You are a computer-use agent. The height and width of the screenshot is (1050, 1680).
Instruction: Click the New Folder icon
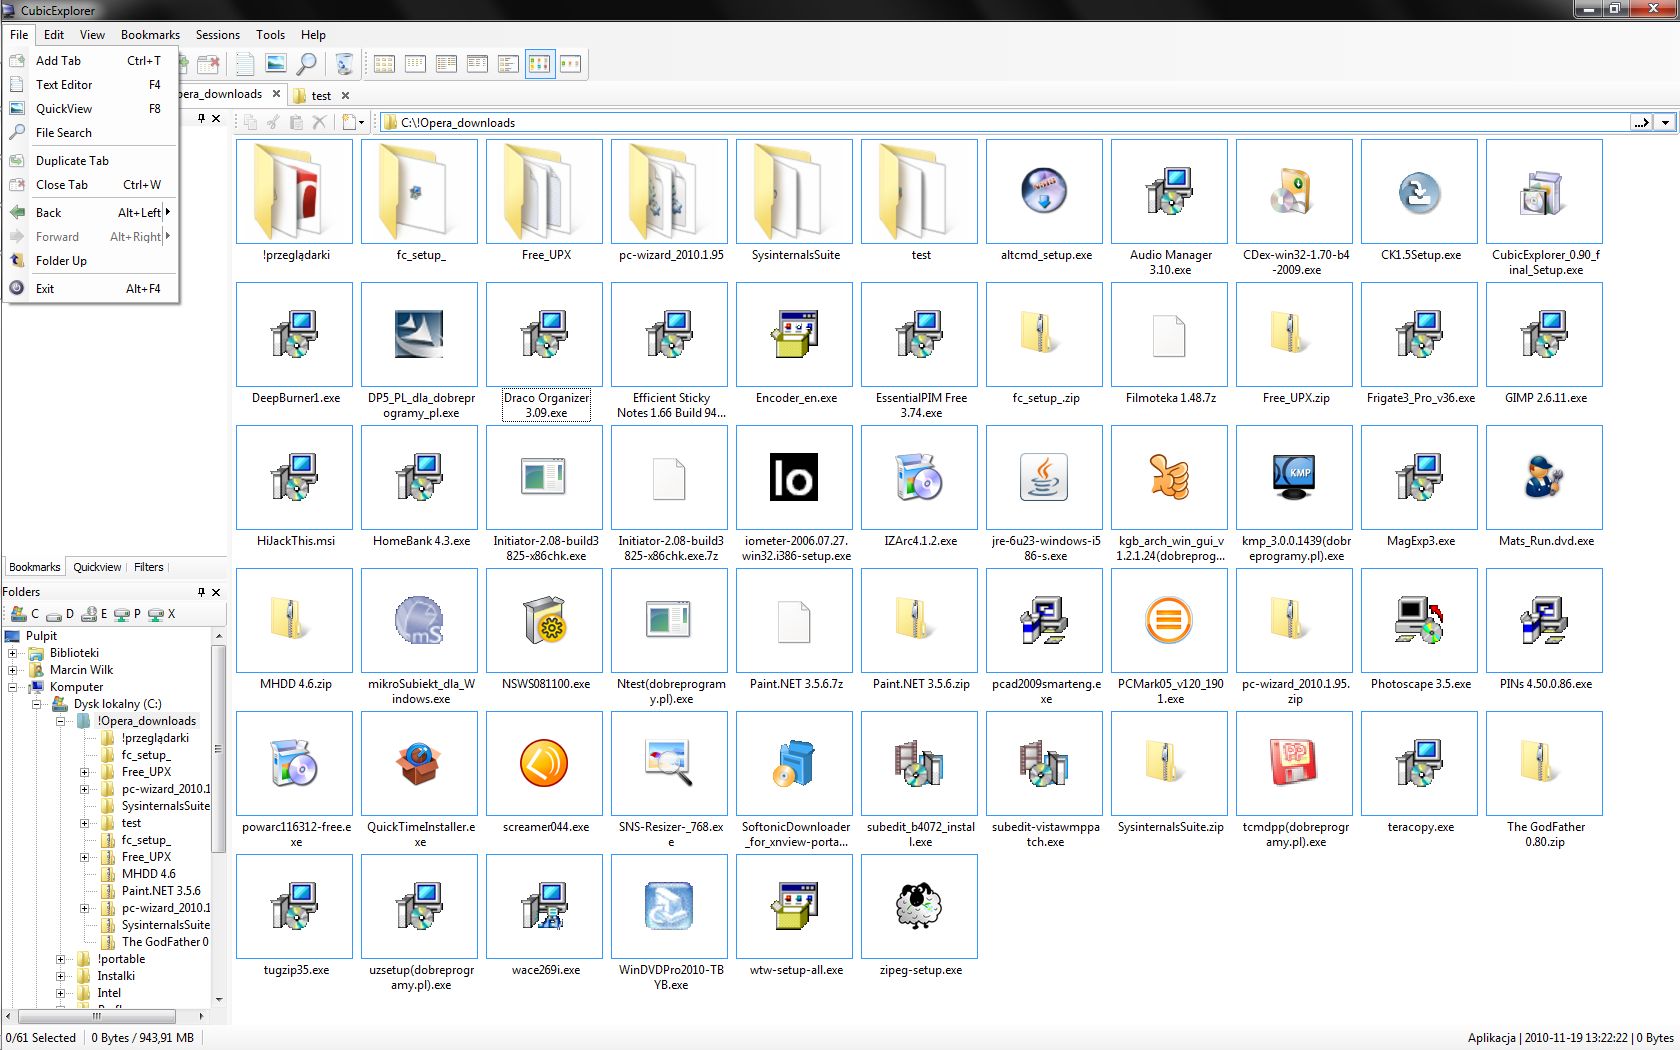tap(349, 122)
